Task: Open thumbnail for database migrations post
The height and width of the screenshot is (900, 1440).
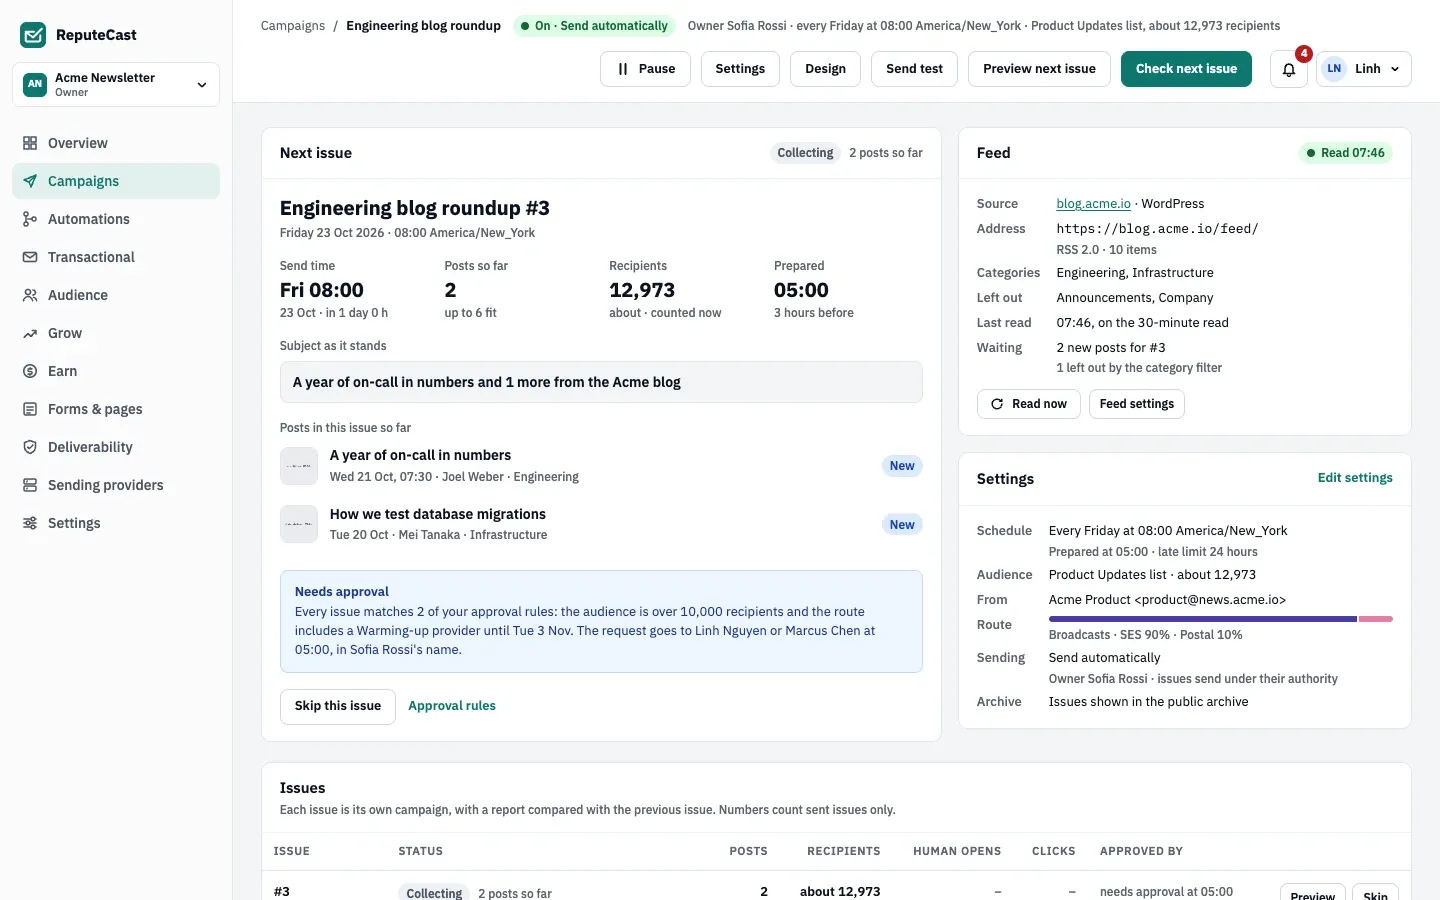Action: pyautogui.click(x=299, y=525)
